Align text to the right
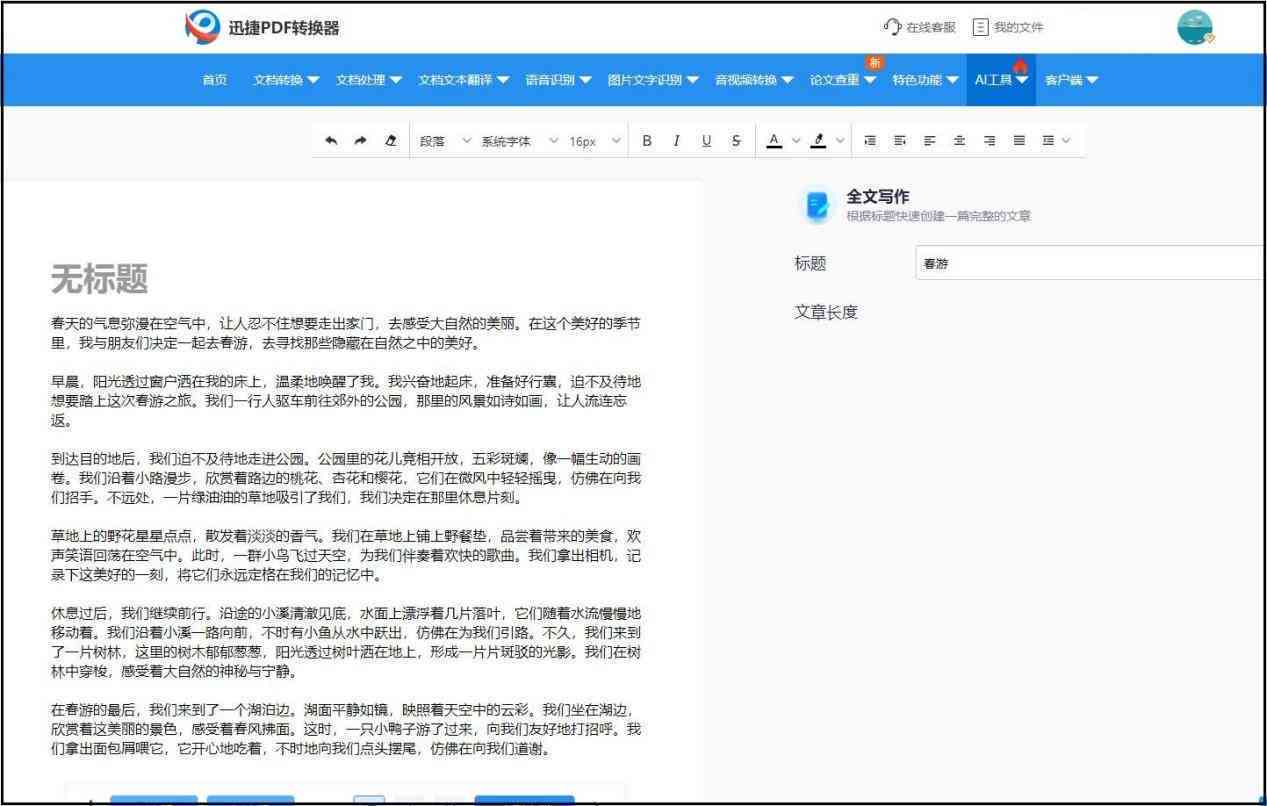The height and width of the screenshot is (806, 1267). point(989,141)
